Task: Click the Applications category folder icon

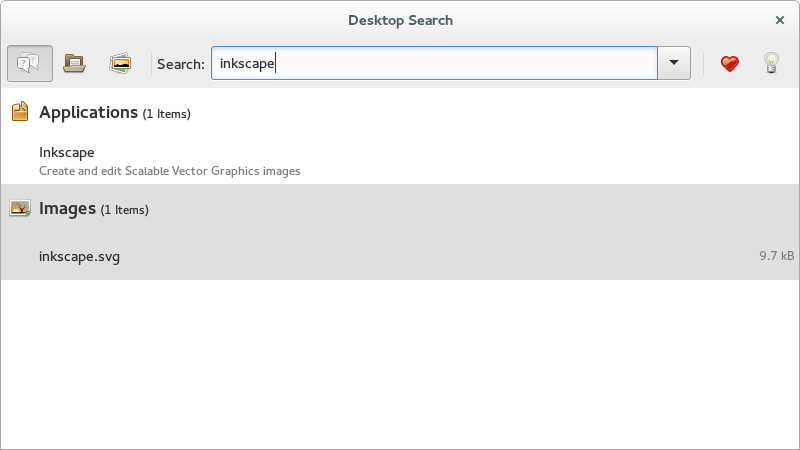Action: point(19,111)
